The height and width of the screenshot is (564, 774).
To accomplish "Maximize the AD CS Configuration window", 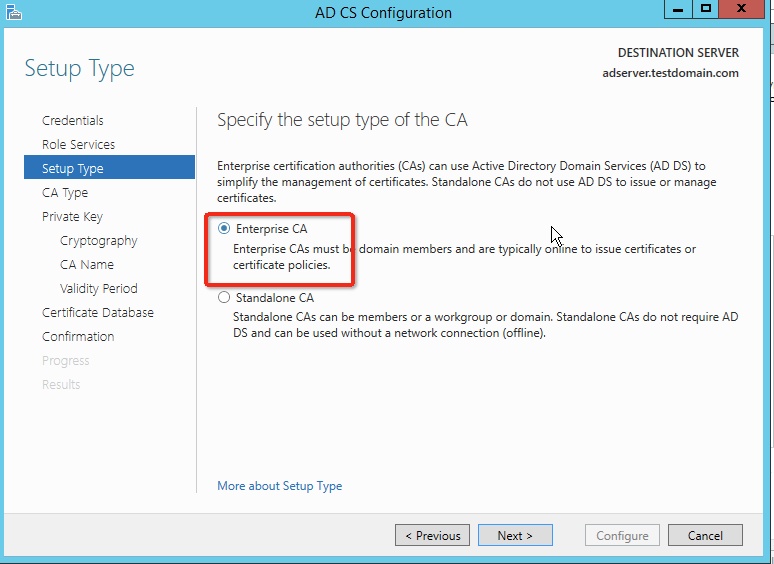I will point(706,9).
